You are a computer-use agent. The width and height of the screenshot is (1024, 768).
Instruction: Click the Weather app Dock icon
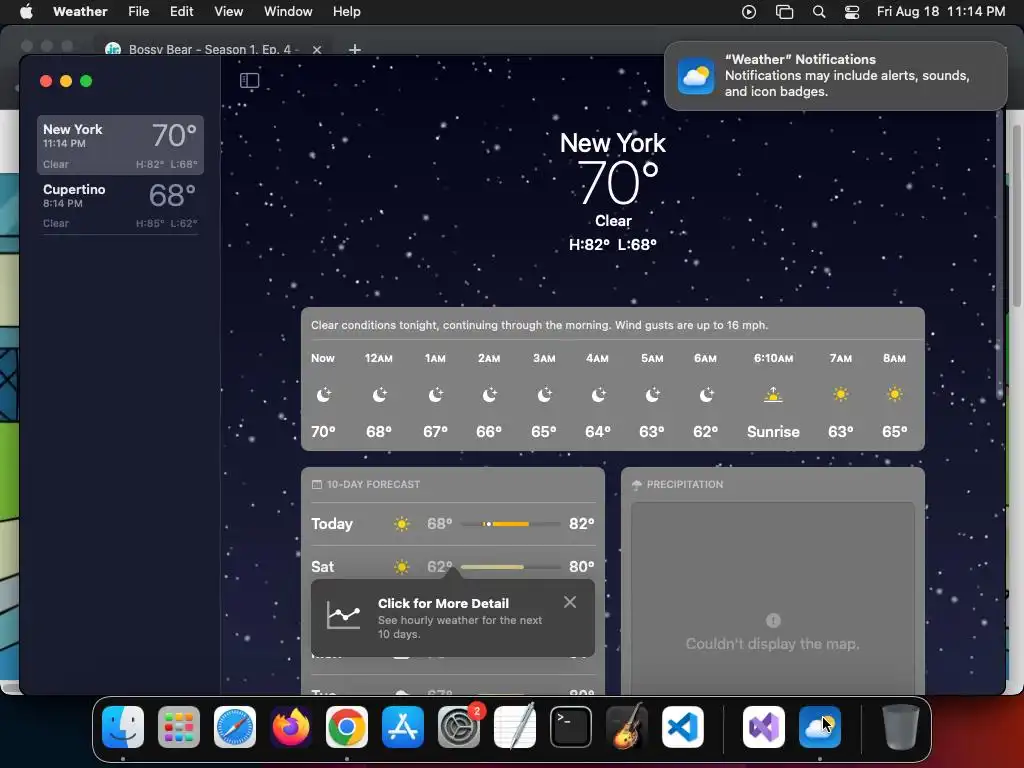coord(820,727)
